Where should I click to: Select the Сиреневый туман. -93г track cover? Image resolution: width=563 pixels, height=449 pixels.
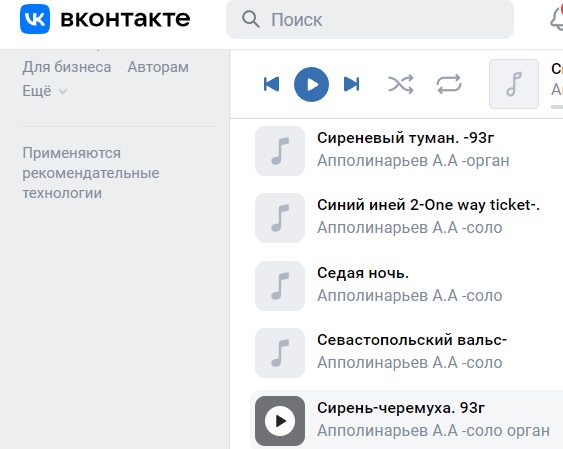pyautogui.click(x=280, y=151)
